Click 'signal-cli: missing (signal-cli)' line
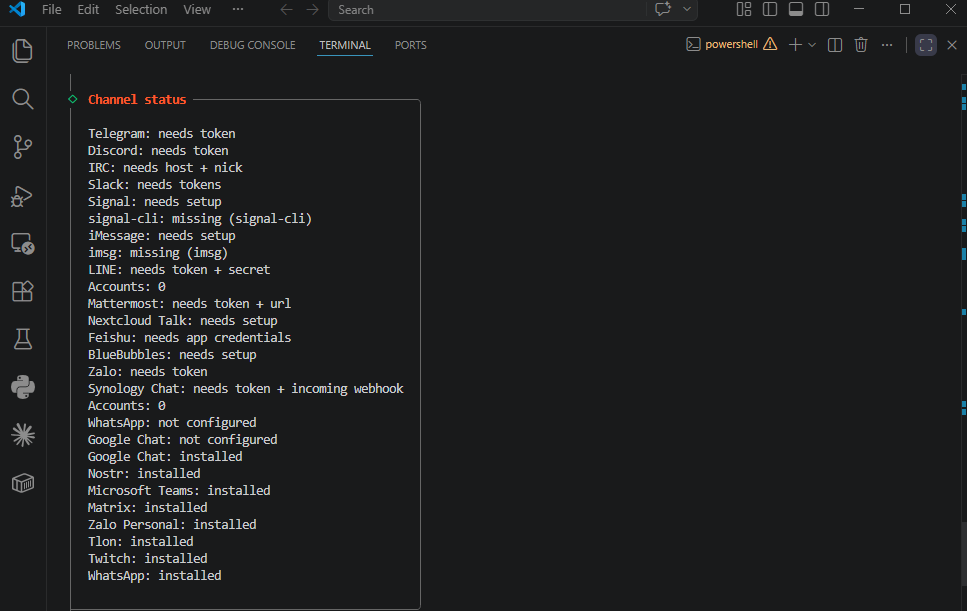Image resolution: width=967 pixels, height=611 pixels. (200, 218)
